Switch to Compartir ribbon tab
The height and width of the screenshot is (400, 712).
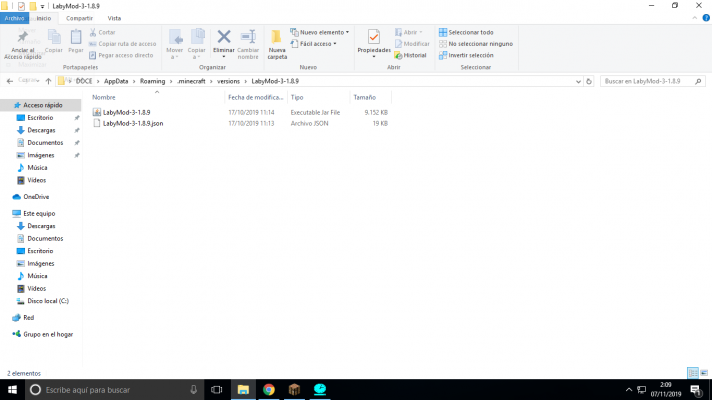click(x=79, y=18)
